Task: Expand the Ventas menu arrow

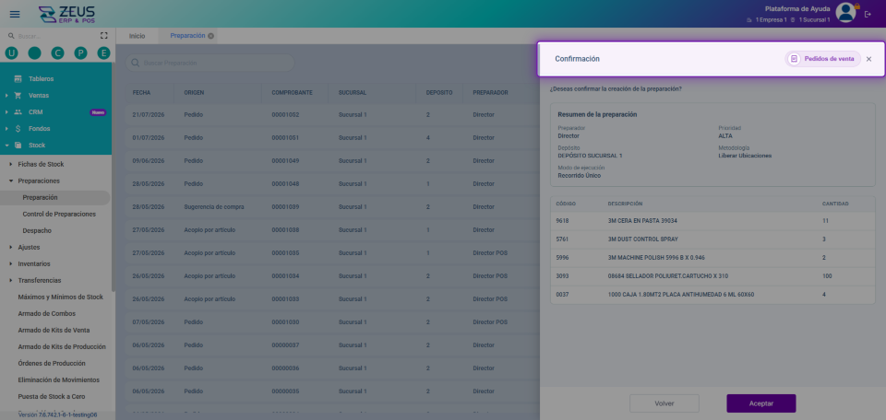Action: coord(6,96)
